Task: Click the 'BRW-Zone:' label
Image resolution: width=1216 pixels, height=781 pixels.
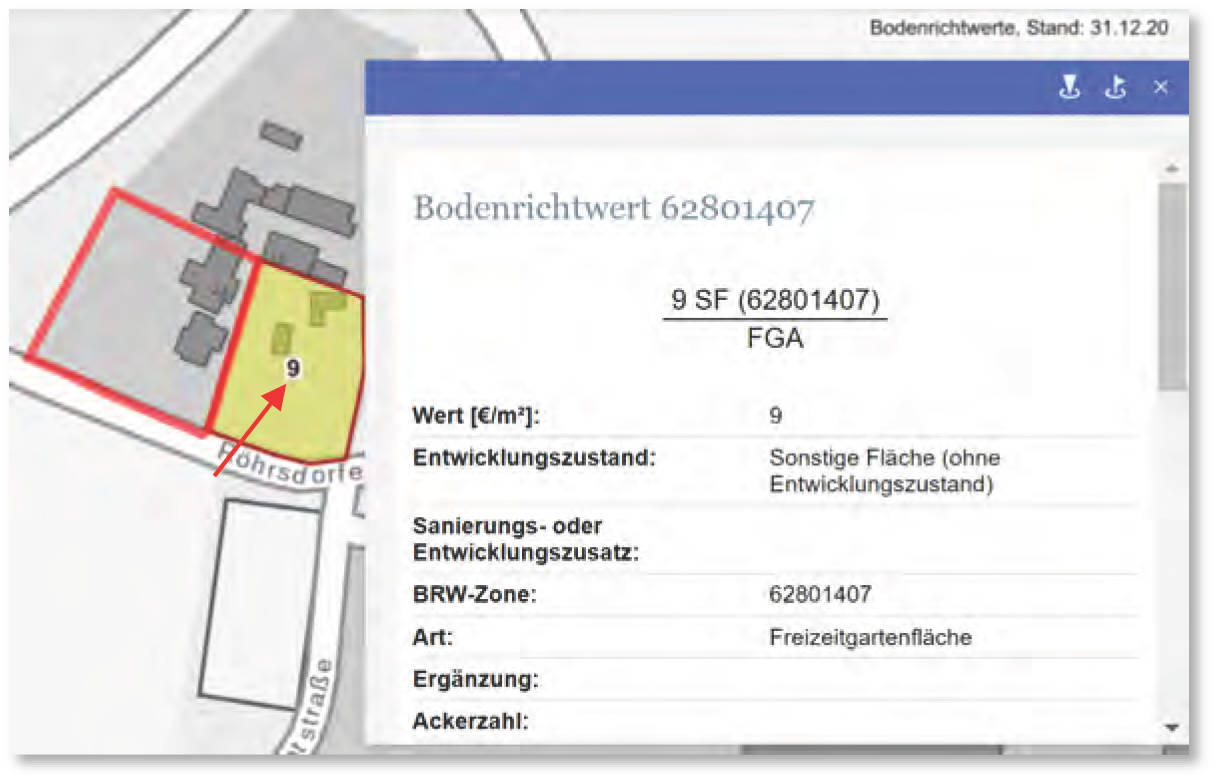Action: (x=475, y=595)
